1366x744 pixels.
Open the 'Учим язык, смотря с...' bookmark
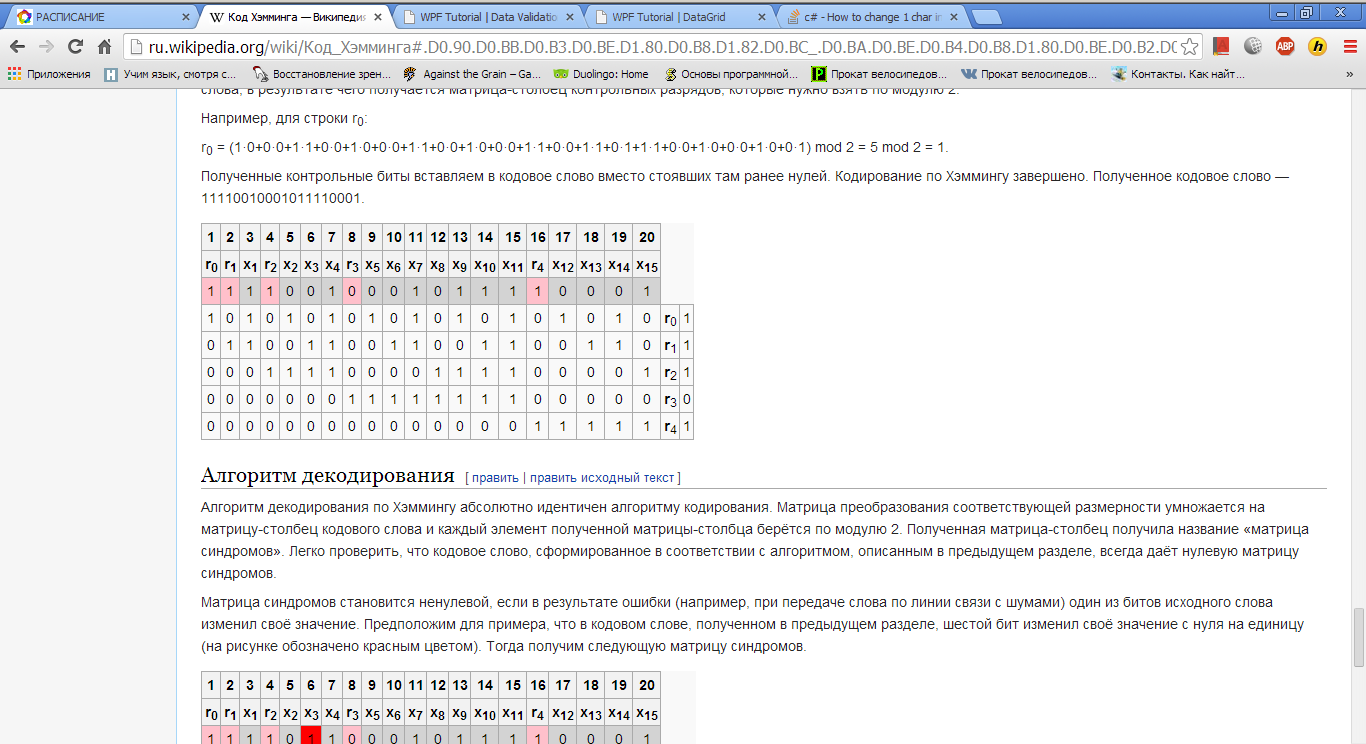(x=171, y=74)
